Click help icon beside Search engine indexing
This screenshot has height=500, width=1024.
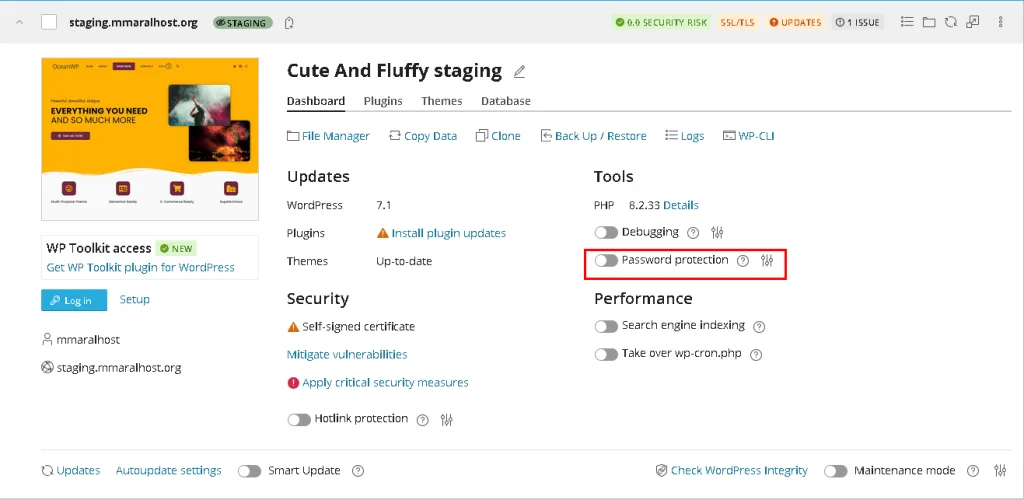[759, 326]
